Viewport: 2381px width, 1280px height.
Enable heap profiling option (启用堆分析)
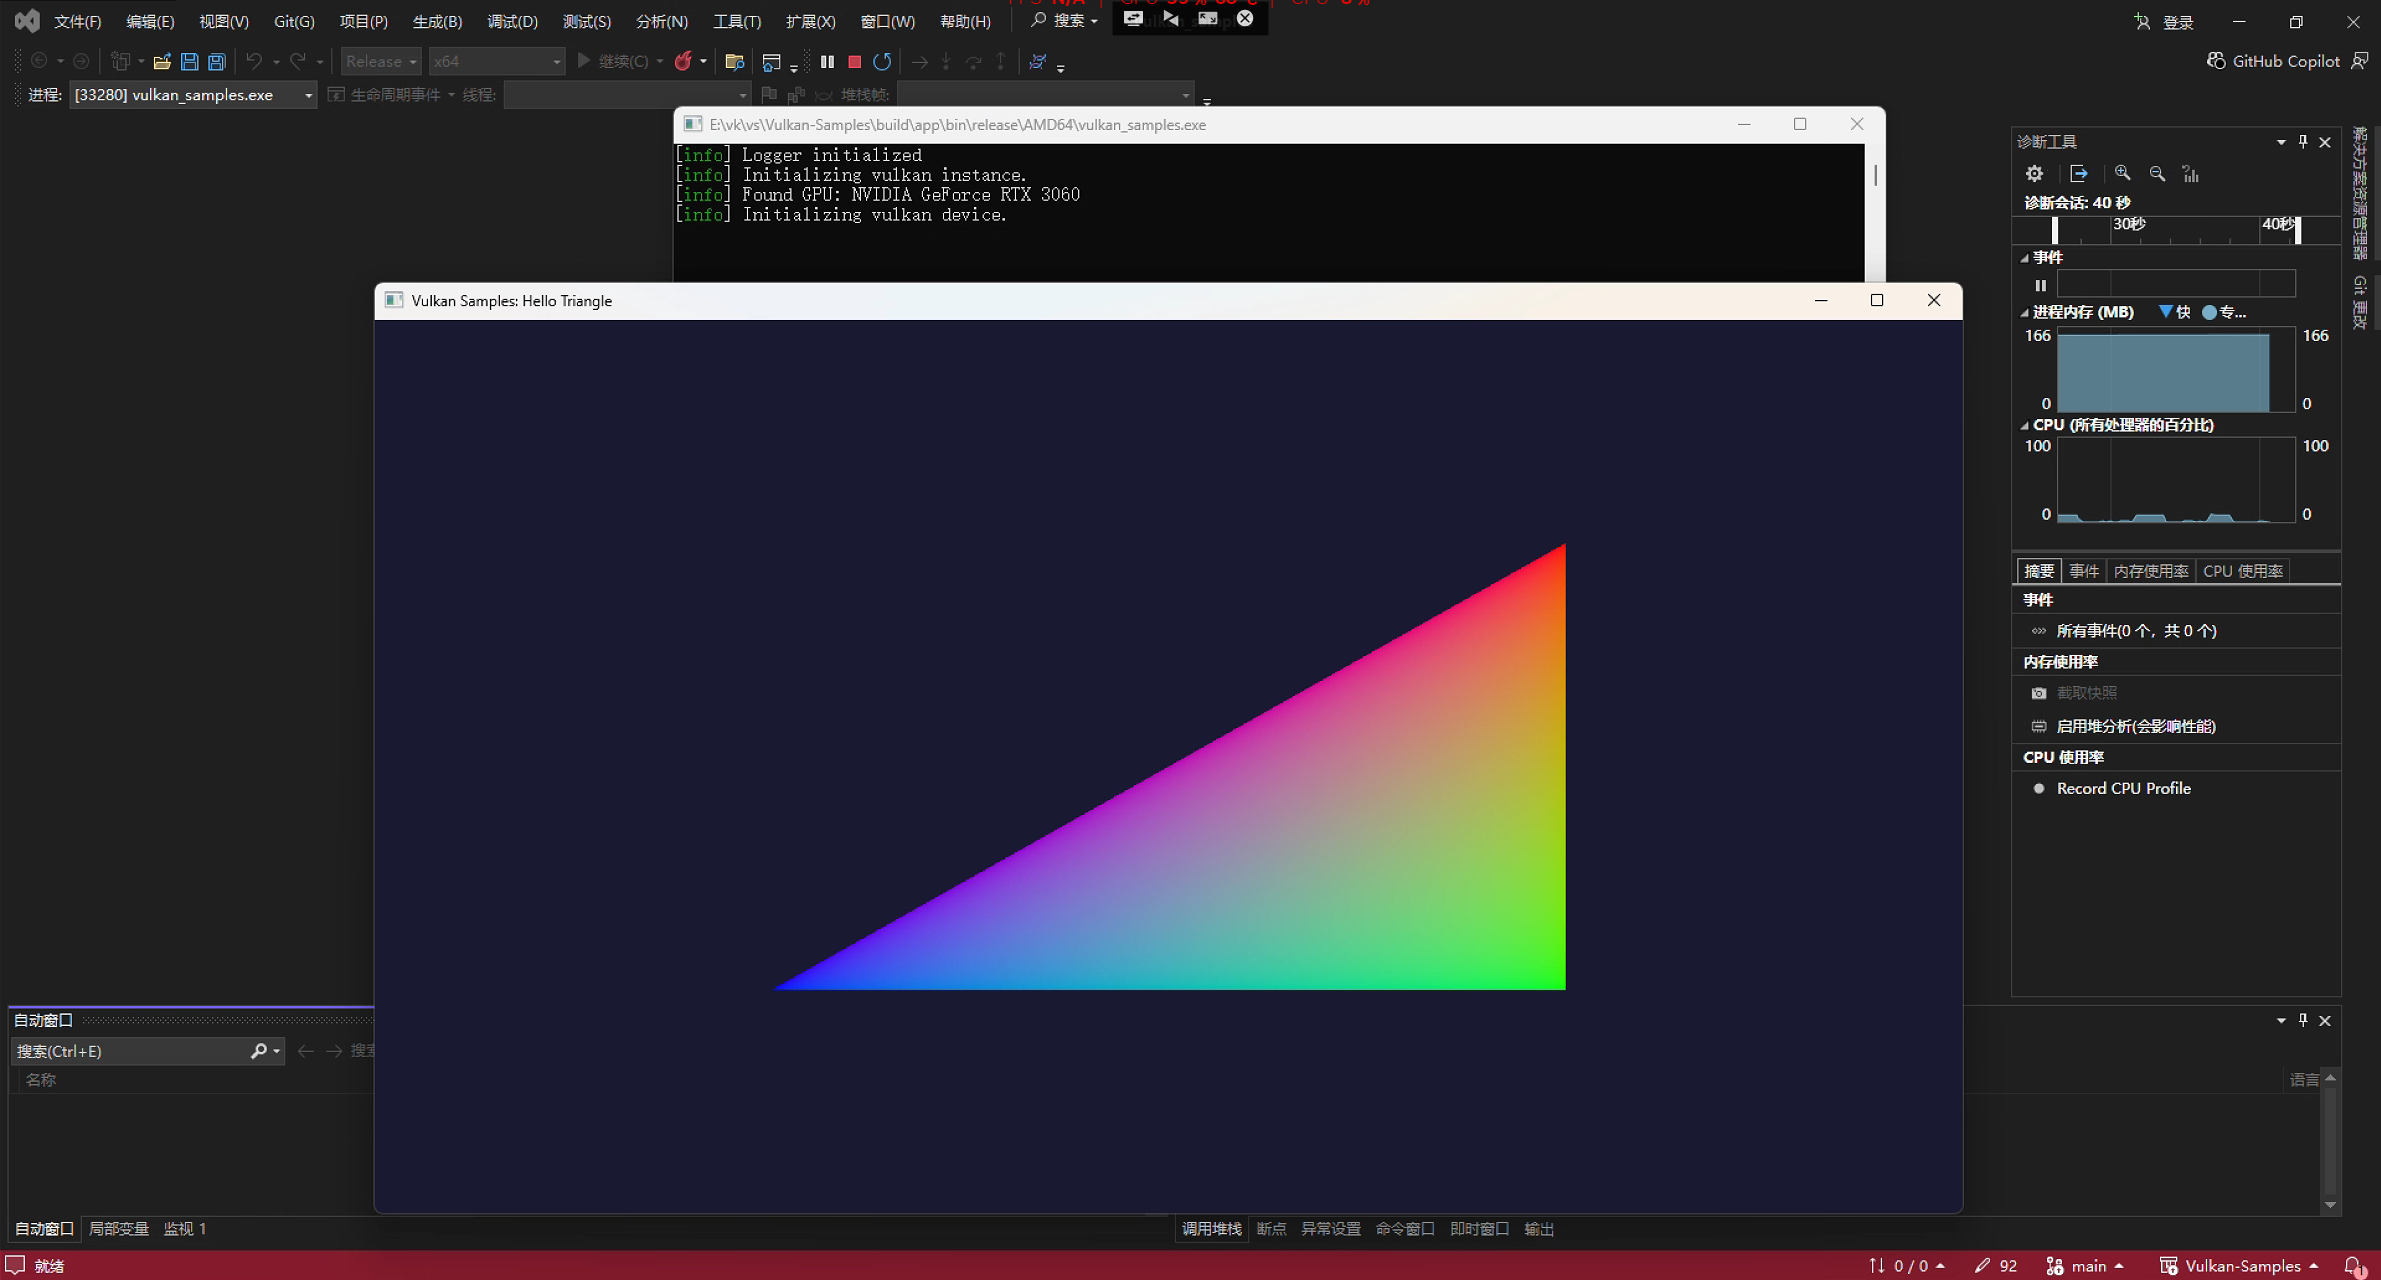[x=2135, y=726]
